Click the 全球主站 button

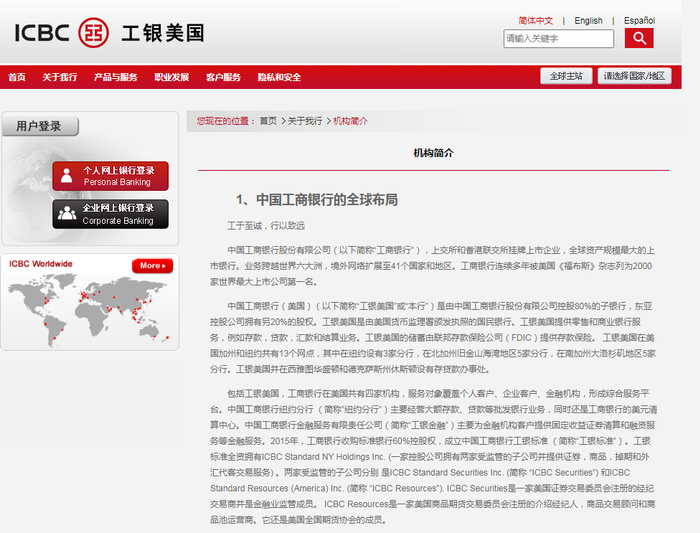pyautogui.click(x=566, y=76)
